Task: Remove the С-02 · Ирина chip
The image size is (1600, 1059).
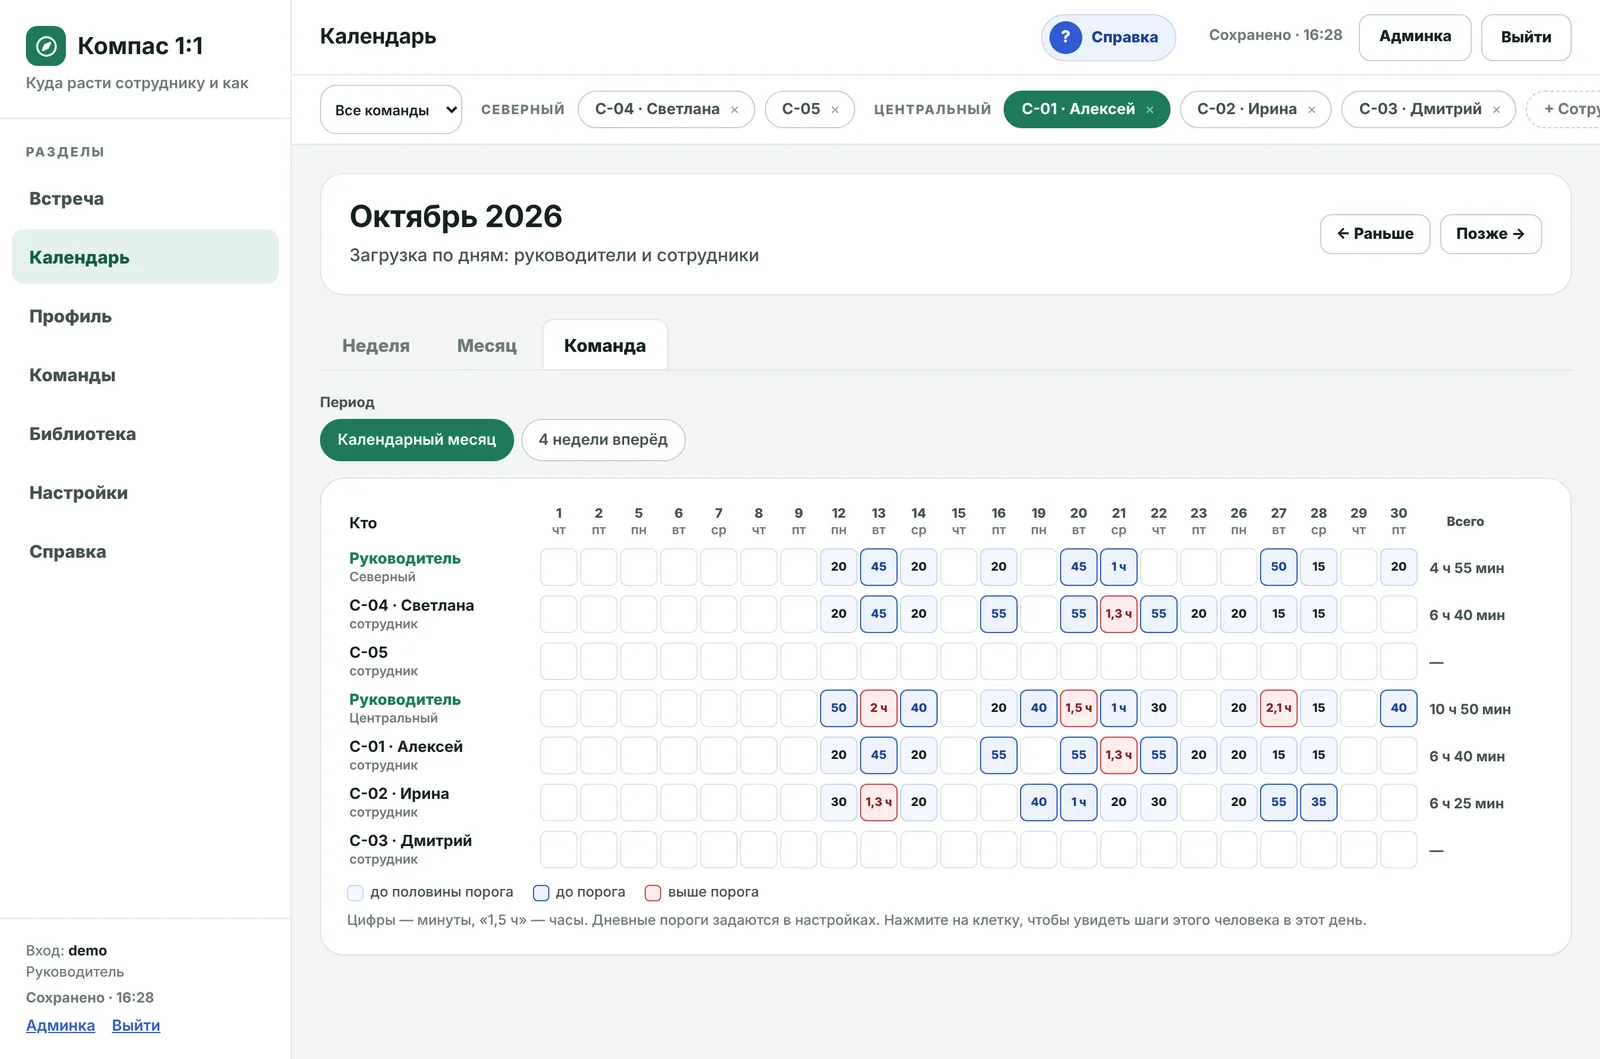Action: tap(1312, 110)
